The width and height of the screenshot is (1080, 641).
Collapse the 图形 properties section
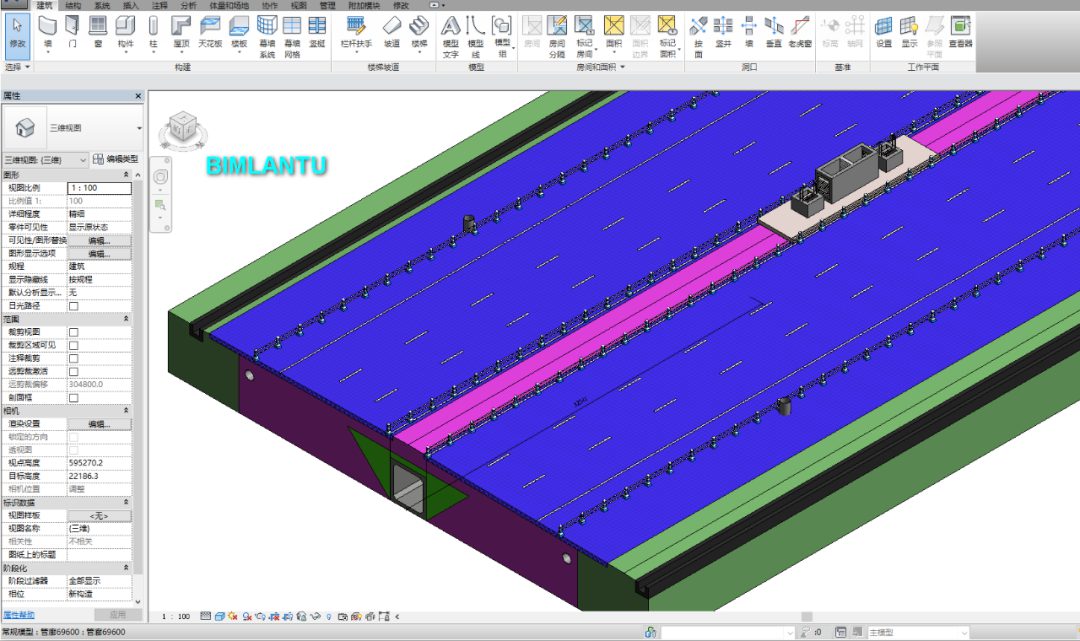[126, 175]
